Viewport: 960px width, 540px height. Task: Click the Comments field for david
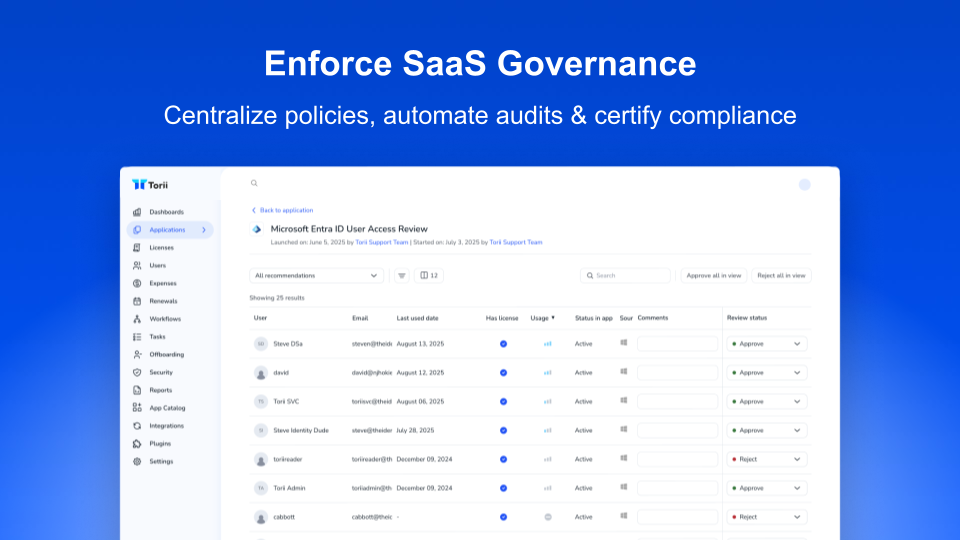[677, 373]
